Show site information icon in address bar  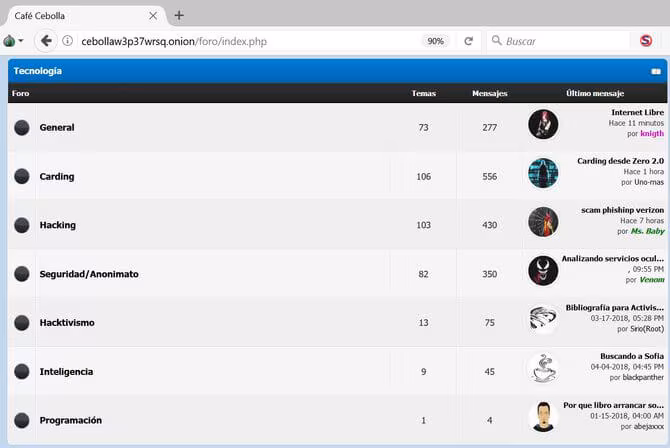pos(68,41)
